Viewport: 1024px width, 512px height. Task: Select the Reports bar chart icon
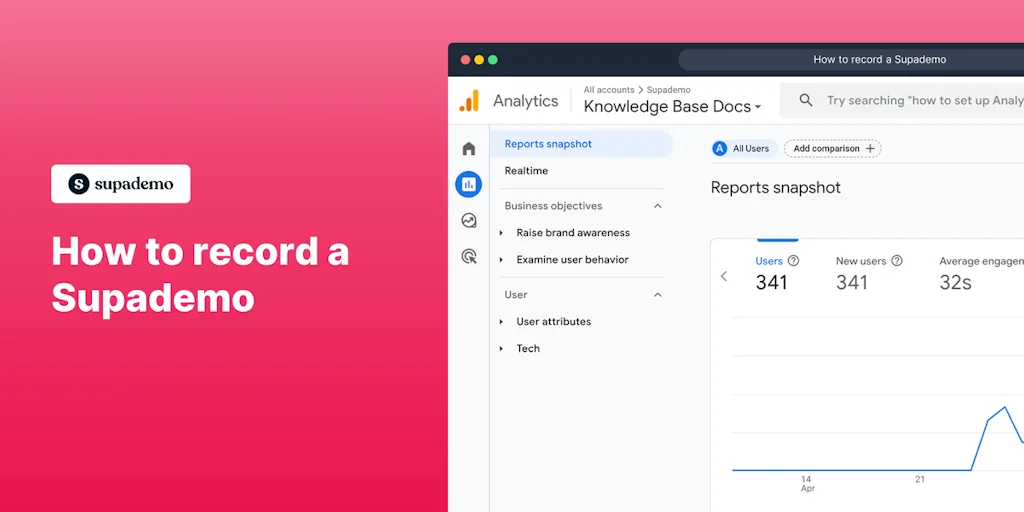(468, 184)
